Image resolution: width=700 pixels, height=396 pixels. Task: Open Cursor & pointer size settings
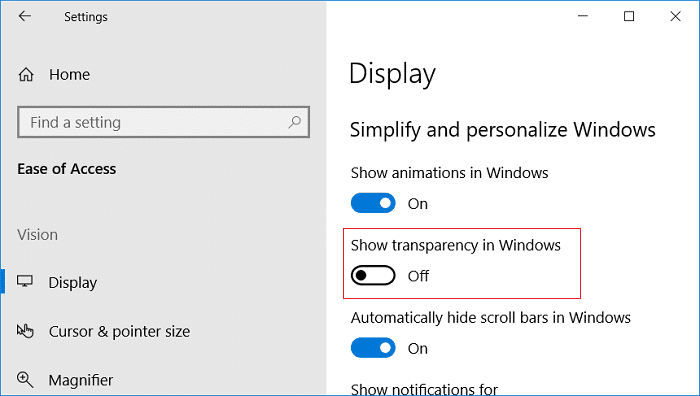click(x=119, y=332)
